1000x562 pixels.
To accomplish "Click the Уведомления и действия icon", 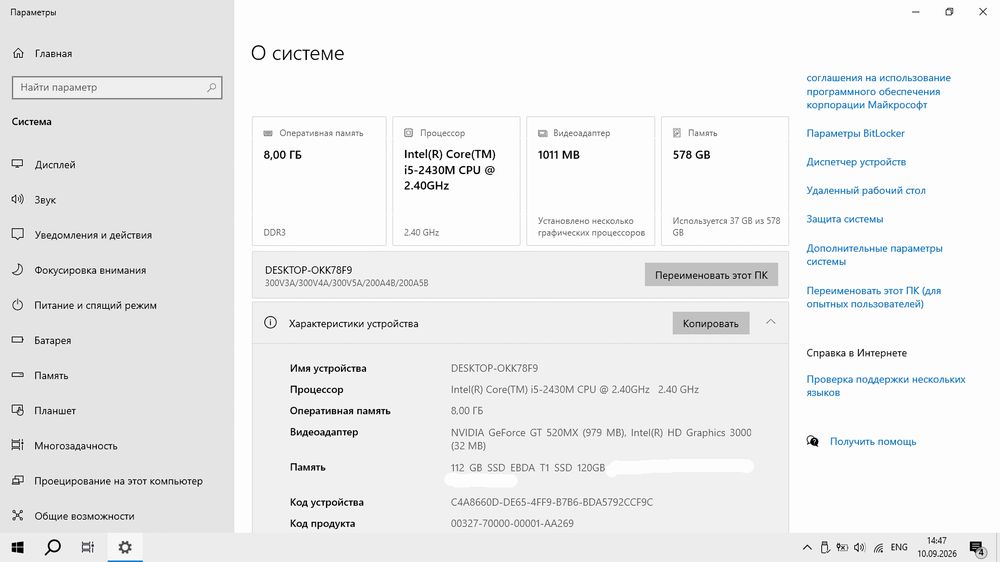I will click(x=18, y=235).
